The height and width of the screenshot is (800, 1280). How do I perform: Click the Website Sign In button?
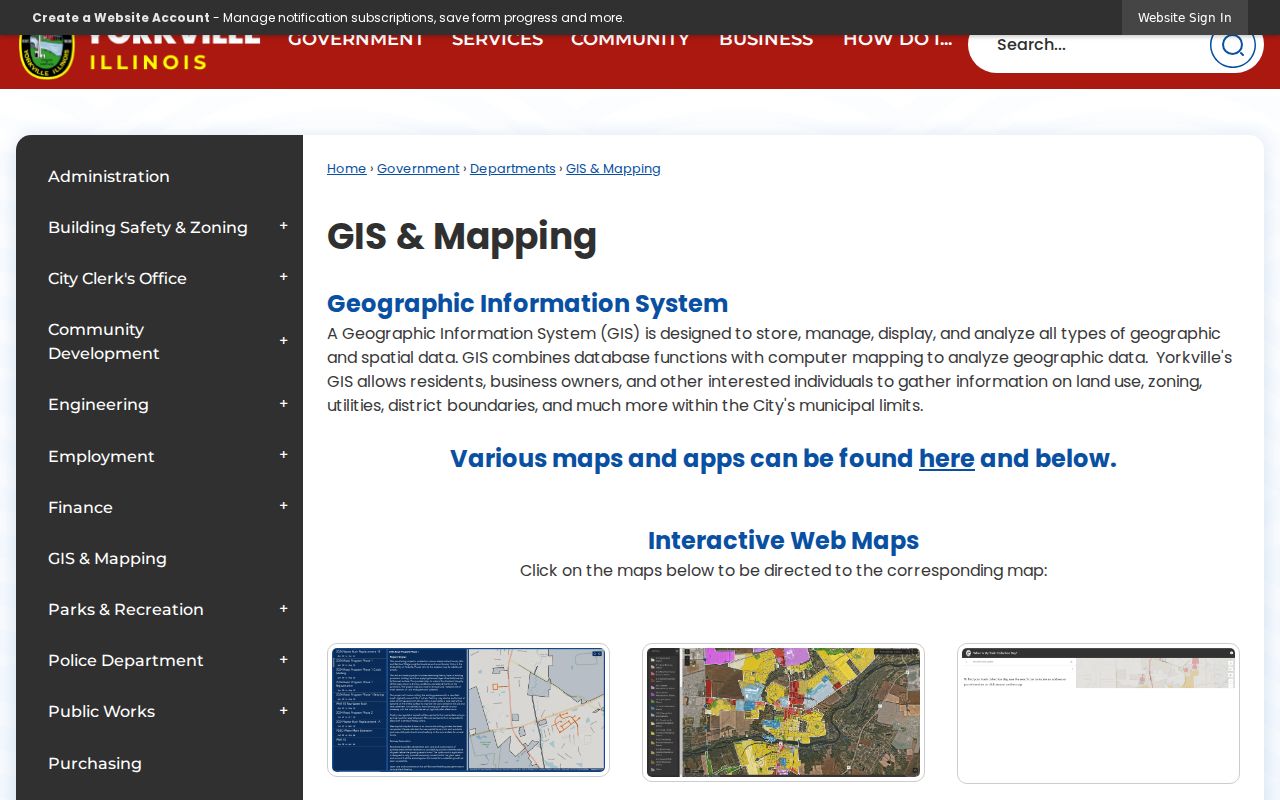click(x=1184, y=17)
